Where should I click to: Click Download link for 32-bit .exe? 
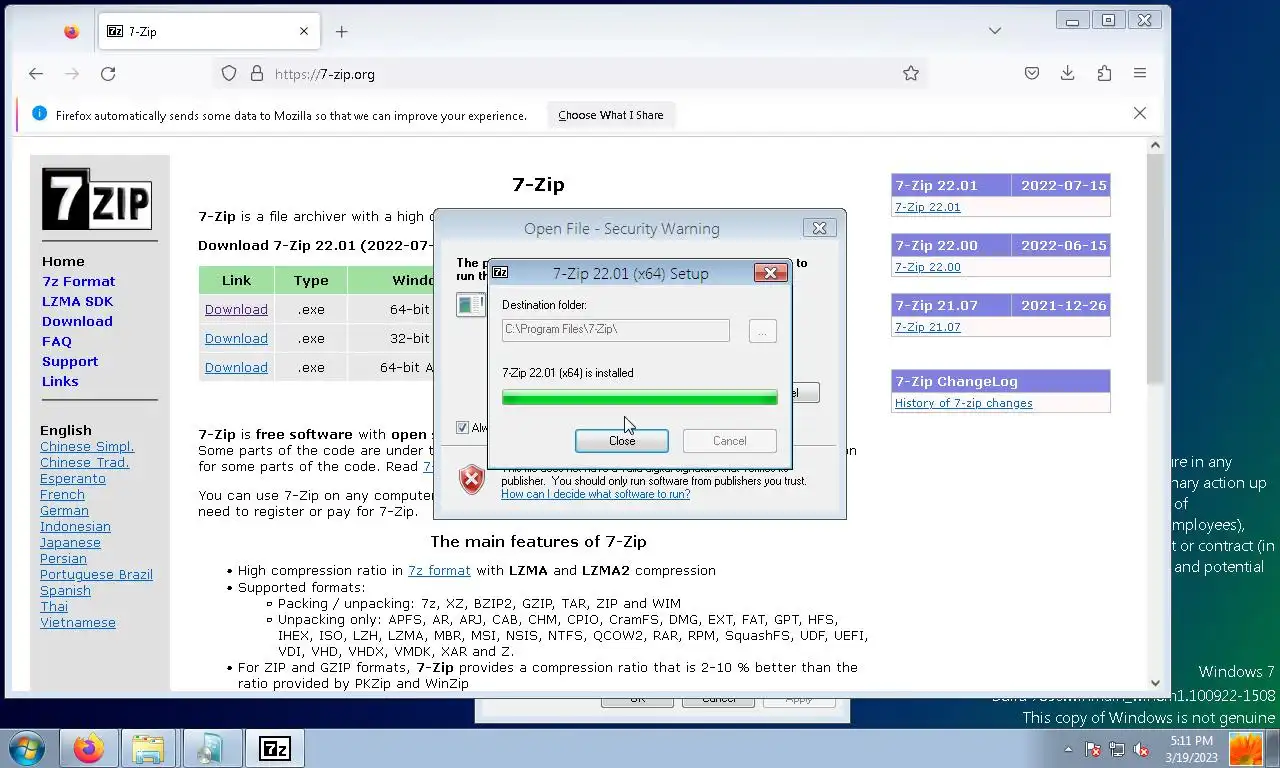tap(236, 338)
